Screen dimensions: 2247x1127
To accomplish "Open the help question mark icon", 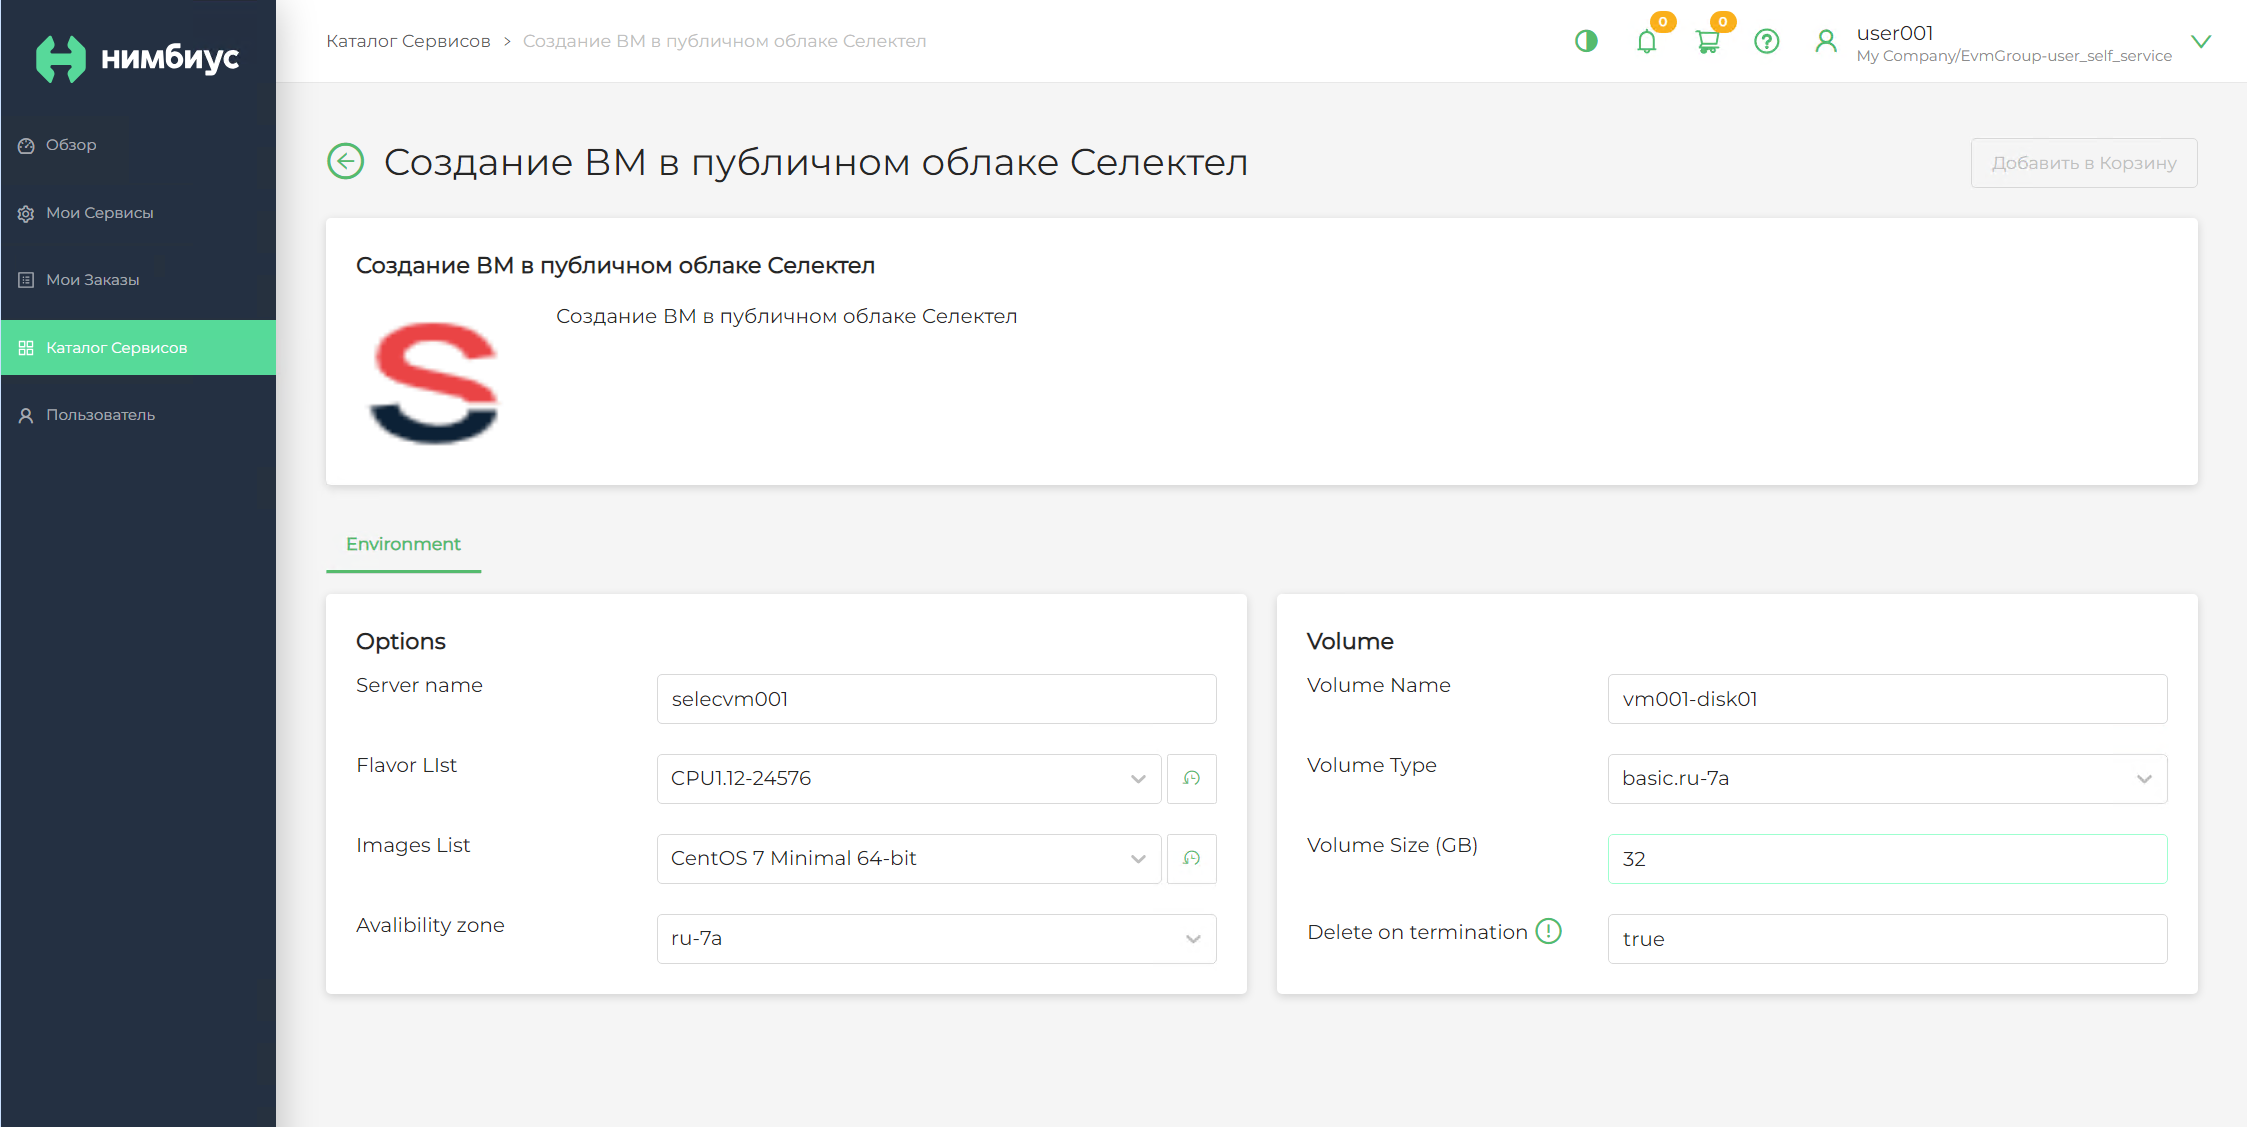I will [x=1767, y=41].
